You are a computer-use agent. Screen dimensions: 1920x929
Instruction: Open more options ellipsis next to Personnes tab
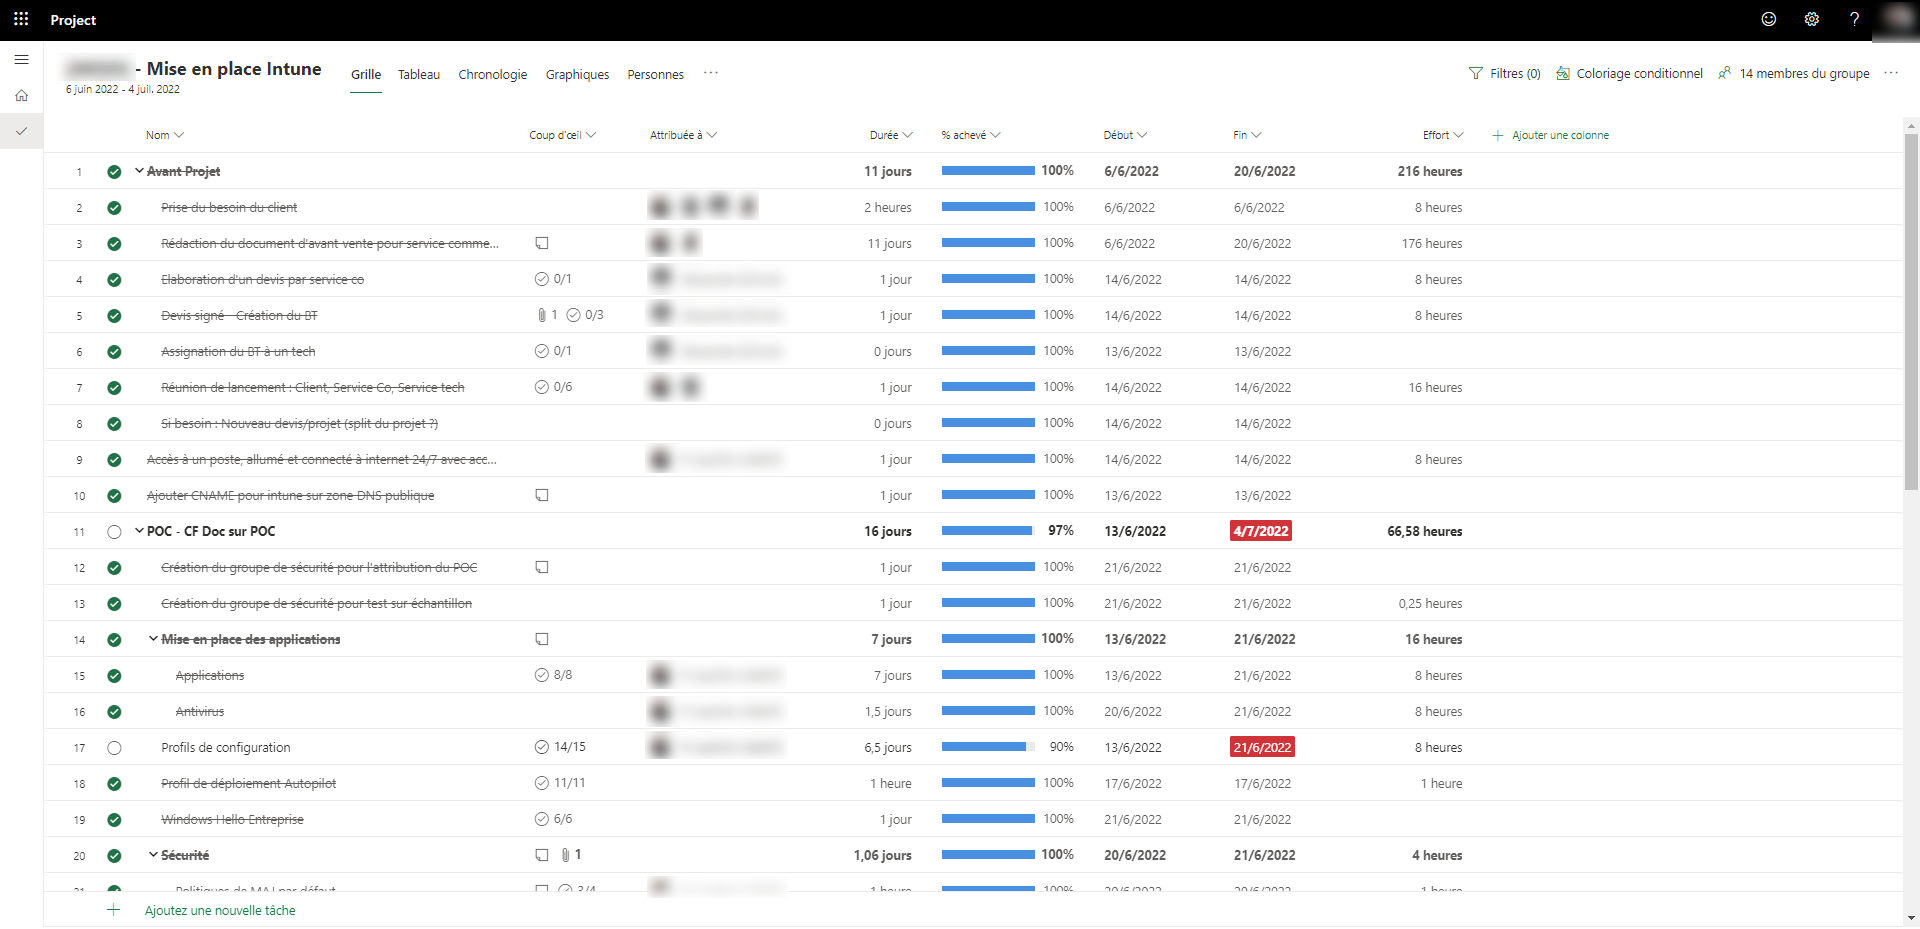pos(711,73)
